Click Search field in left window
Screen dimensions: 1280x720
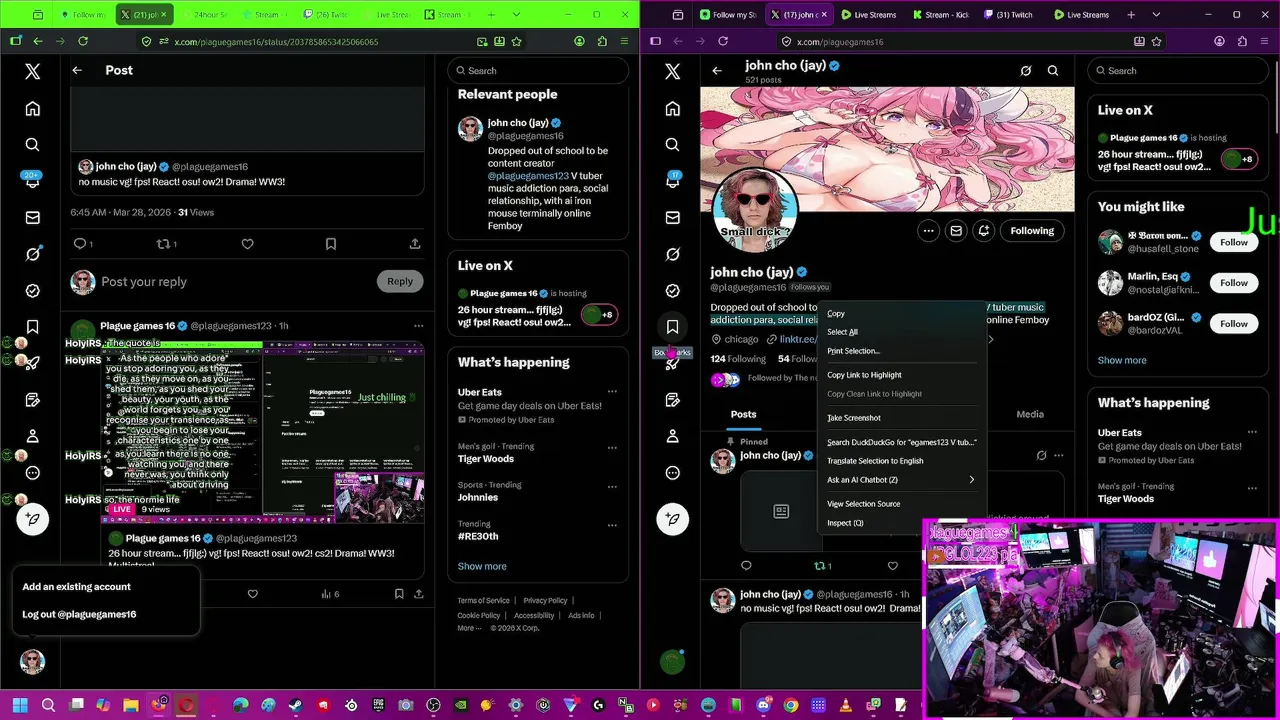pos(539,71)
